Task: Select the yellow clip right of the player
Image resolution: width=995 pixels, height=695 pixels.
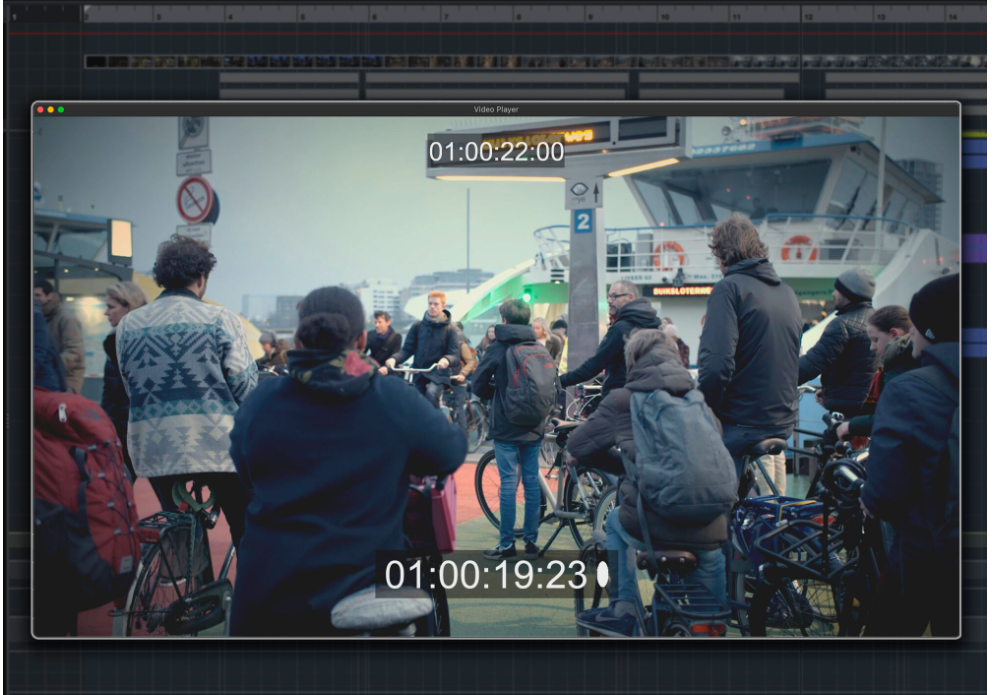Action: tap(974, 133)
